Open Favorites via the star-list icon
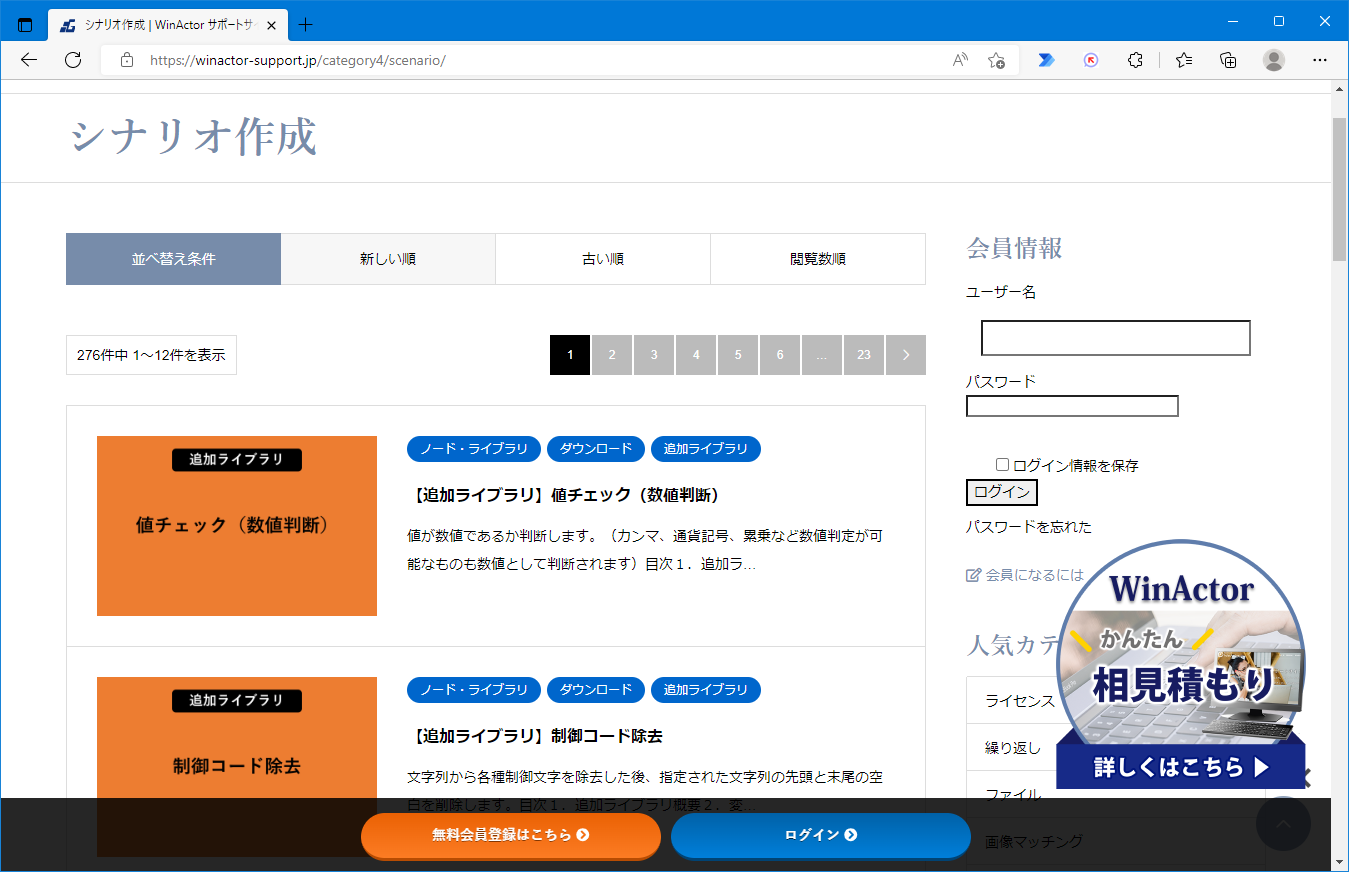The image size is (1349, 872). tap(1183, 60)
